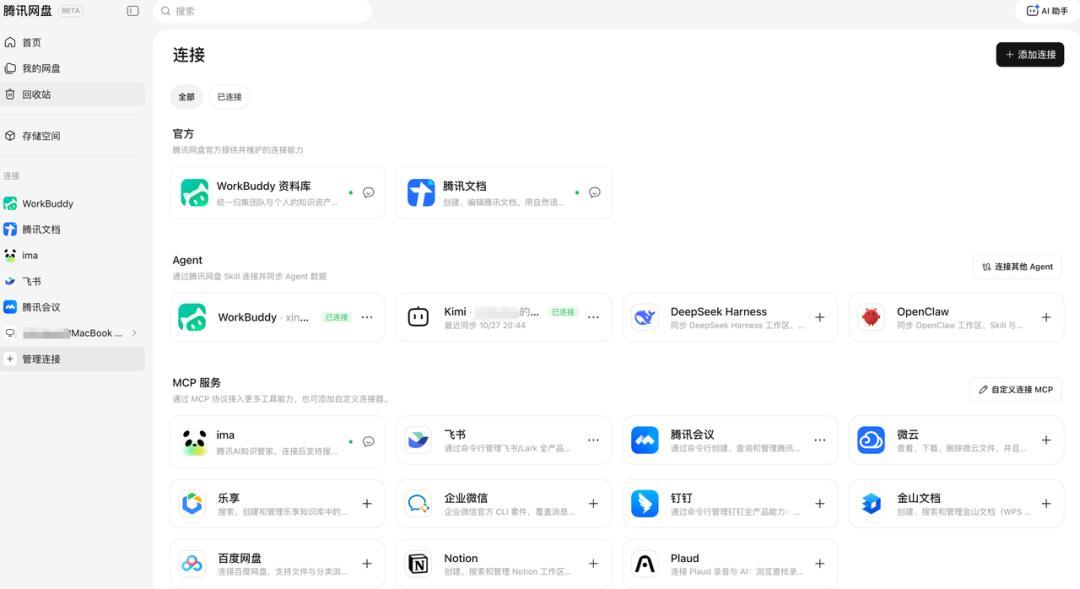Image resolution: width=1080 pixels, height=589 pixels.
Task: Select 飞书 in sidebar connections
Action: pyautogui.click(x=72, y=281)
